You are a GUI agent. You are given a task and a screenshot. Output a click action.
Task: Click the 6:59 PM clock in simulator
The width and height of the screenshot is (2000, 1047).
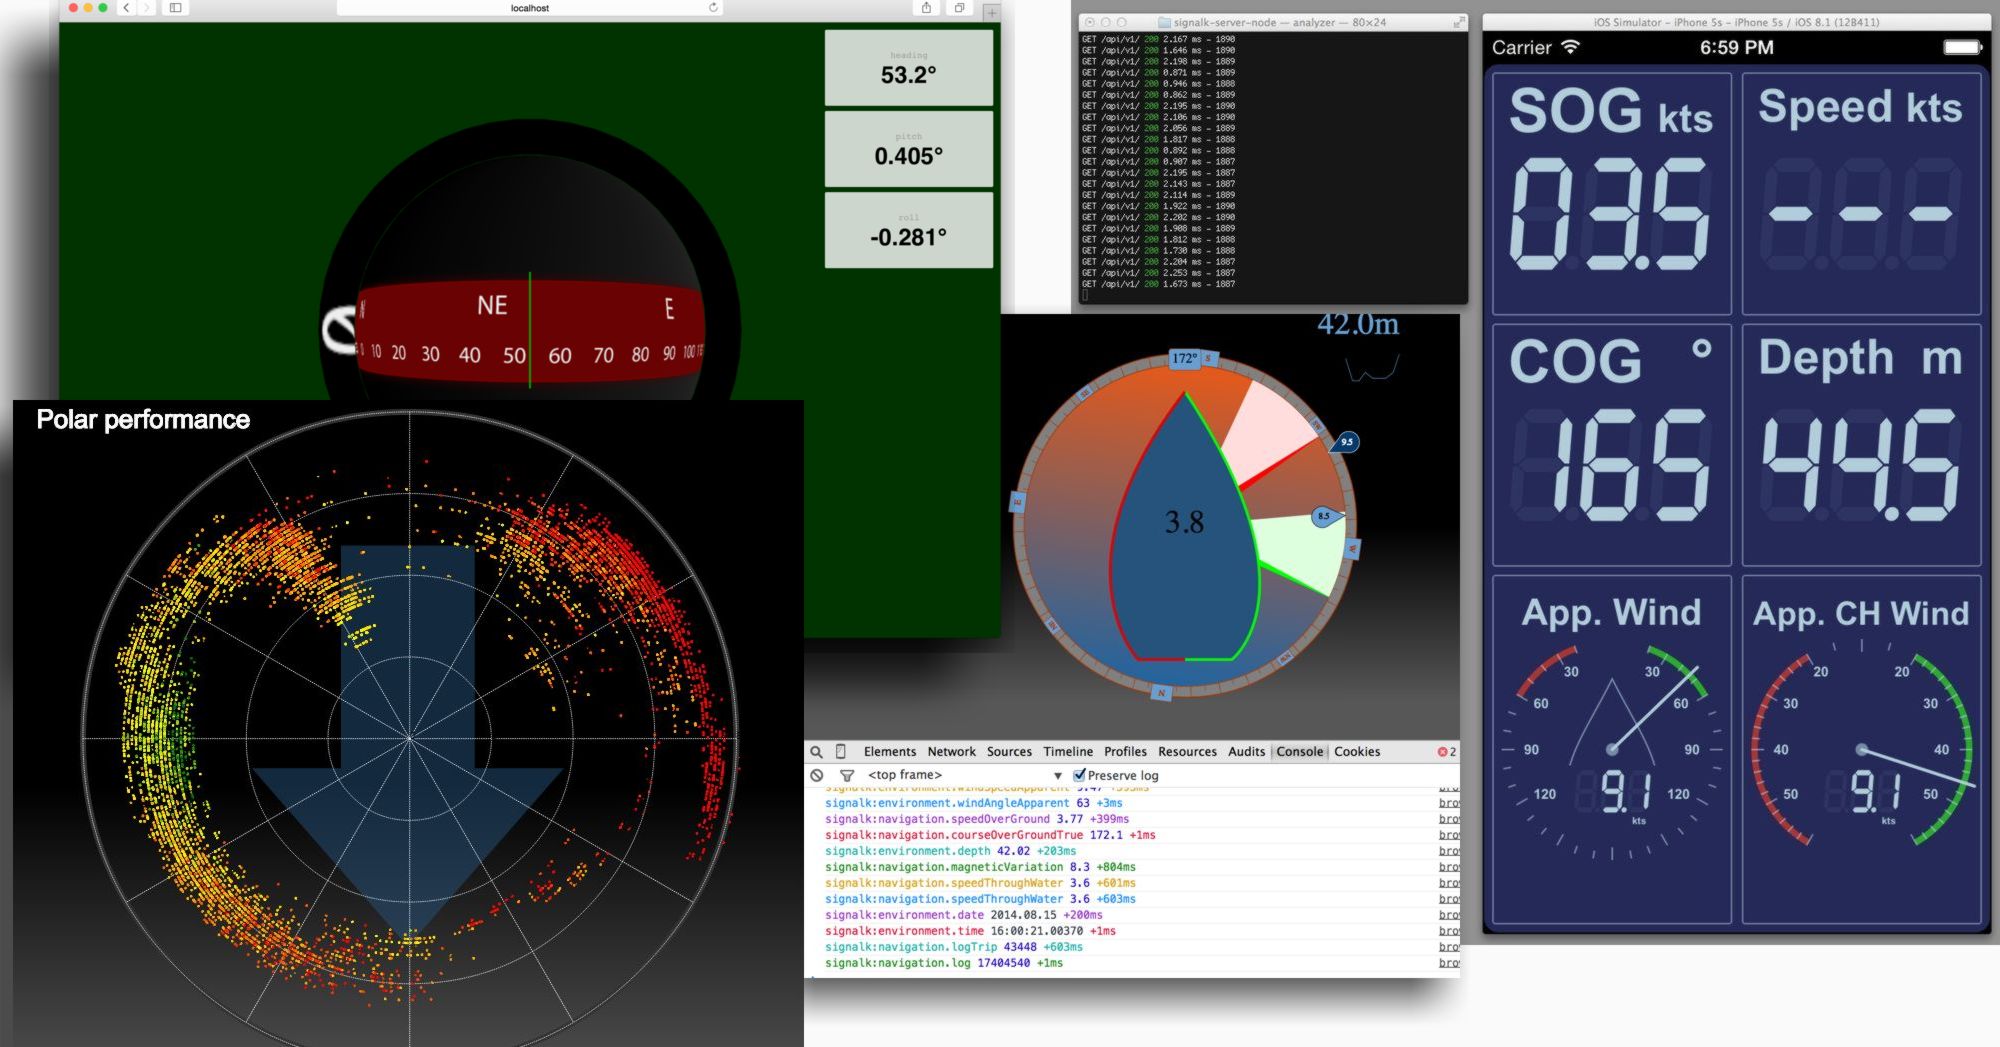point(1736,47)
